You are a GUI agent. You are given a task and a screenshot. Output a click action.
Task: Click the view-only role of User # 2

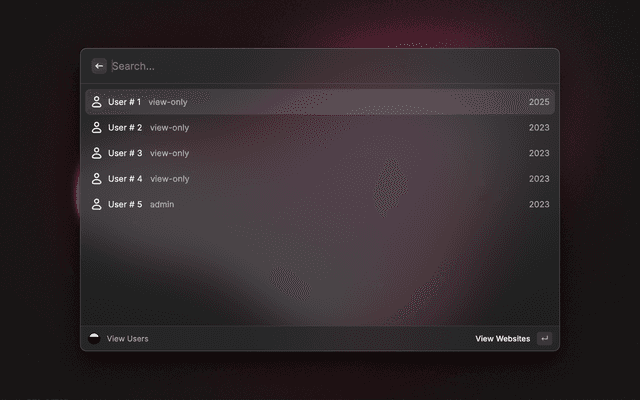[x=169, y=128]
